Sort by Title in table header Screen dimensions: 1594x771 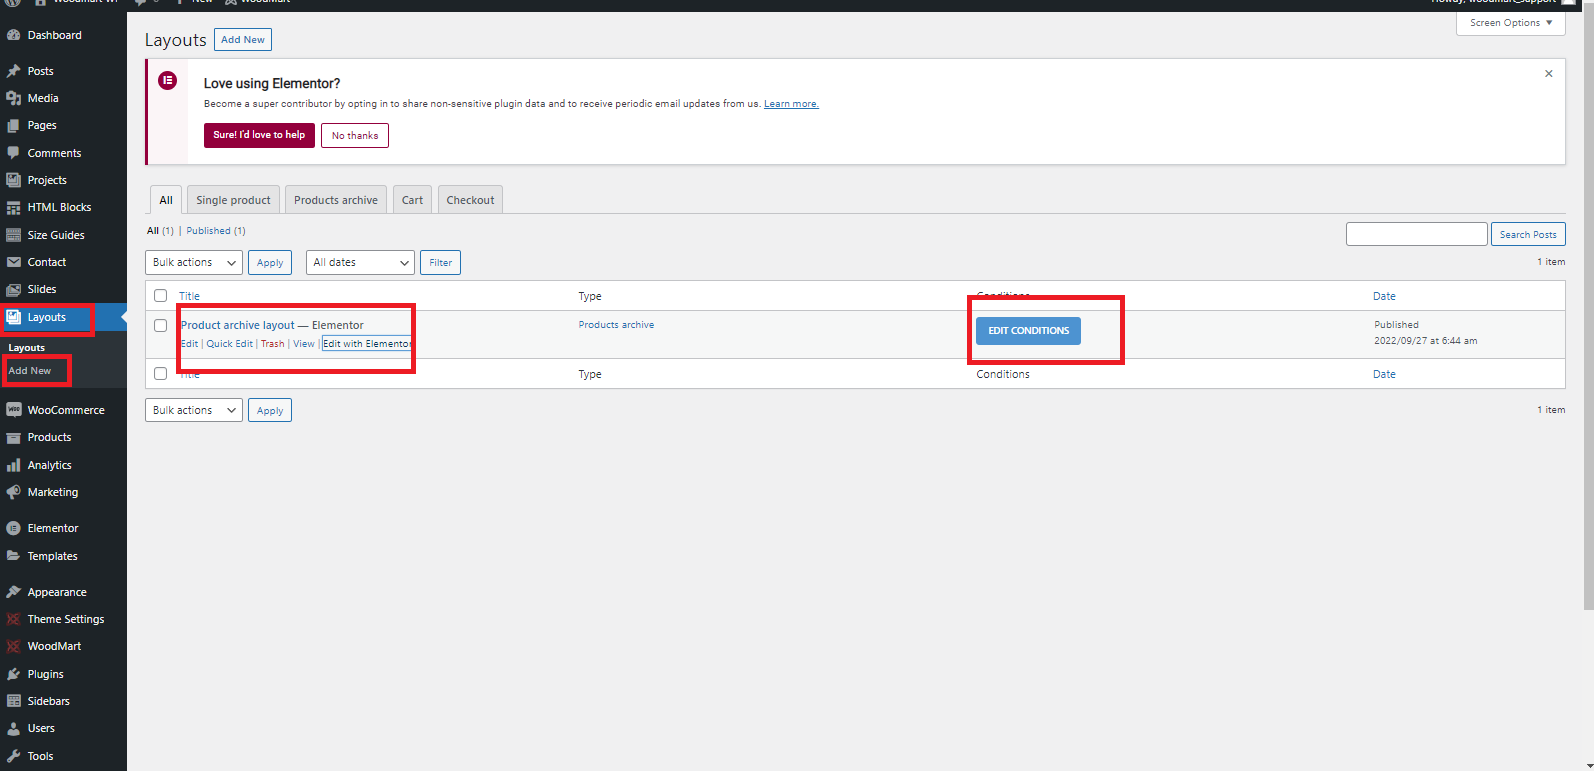189,296
